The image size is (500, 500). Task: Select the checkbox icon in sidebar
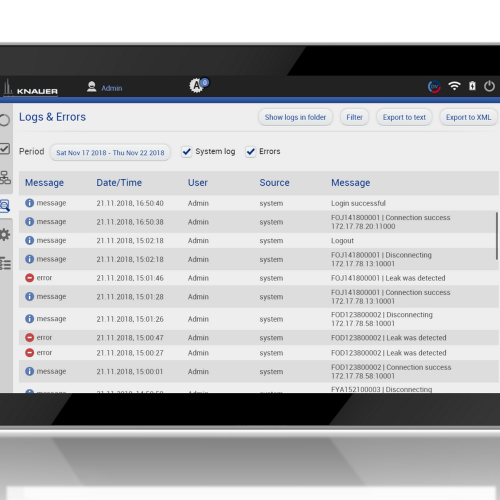click(5, 149)
